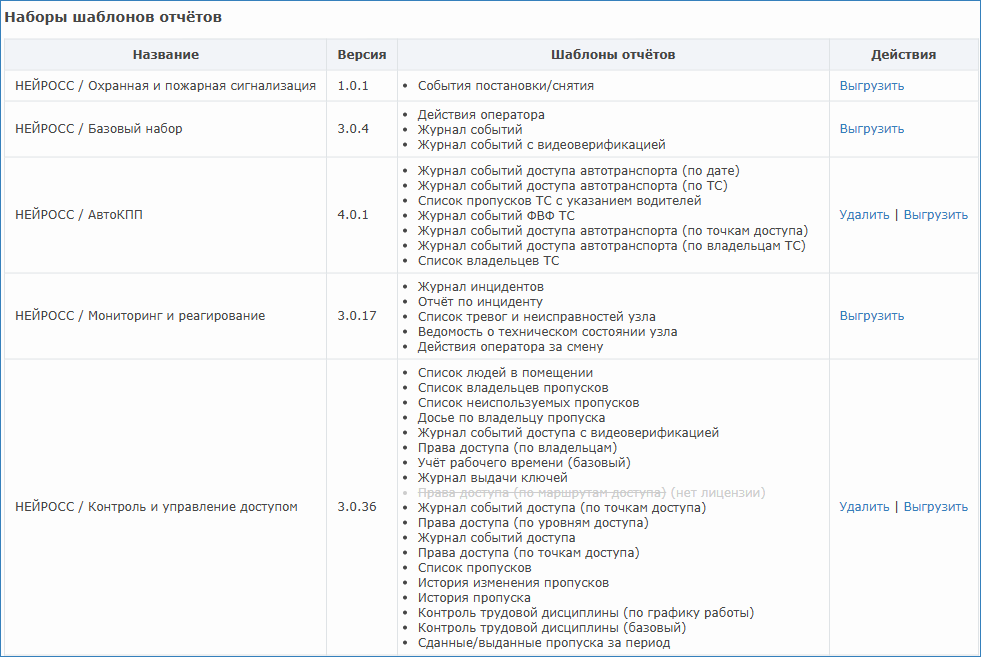Viewport: 981px width, 657px height.
Task: Click template Журнал событий ФВФ ТС
Action: tap(496, 216)
